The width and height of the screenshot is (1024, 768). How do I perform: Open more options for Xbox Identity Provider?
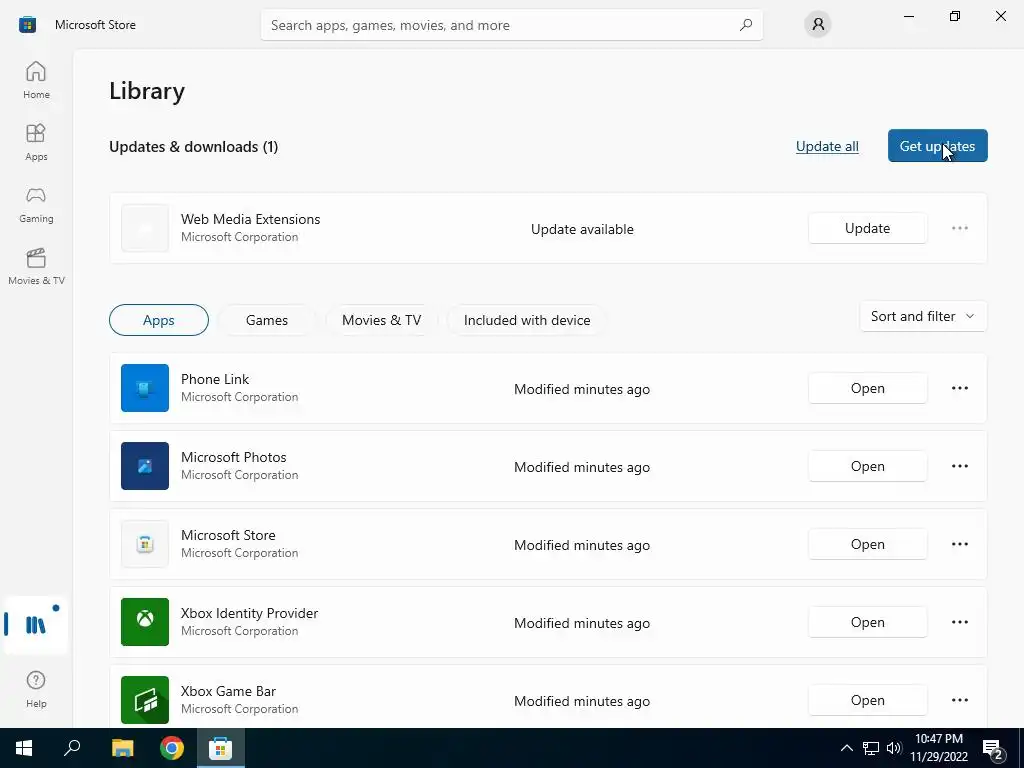pos(960,622)
